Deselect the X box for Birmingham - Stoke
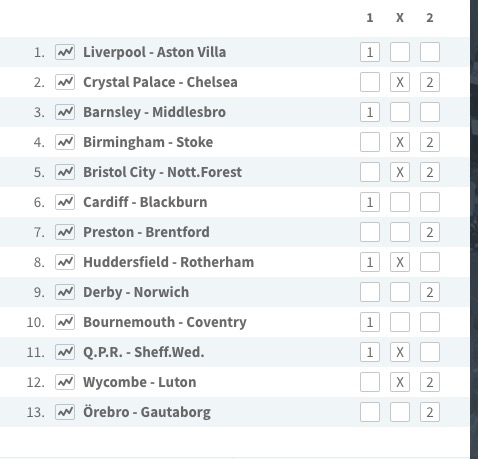This screenshot has width=478, height=459. pos(400,142)
